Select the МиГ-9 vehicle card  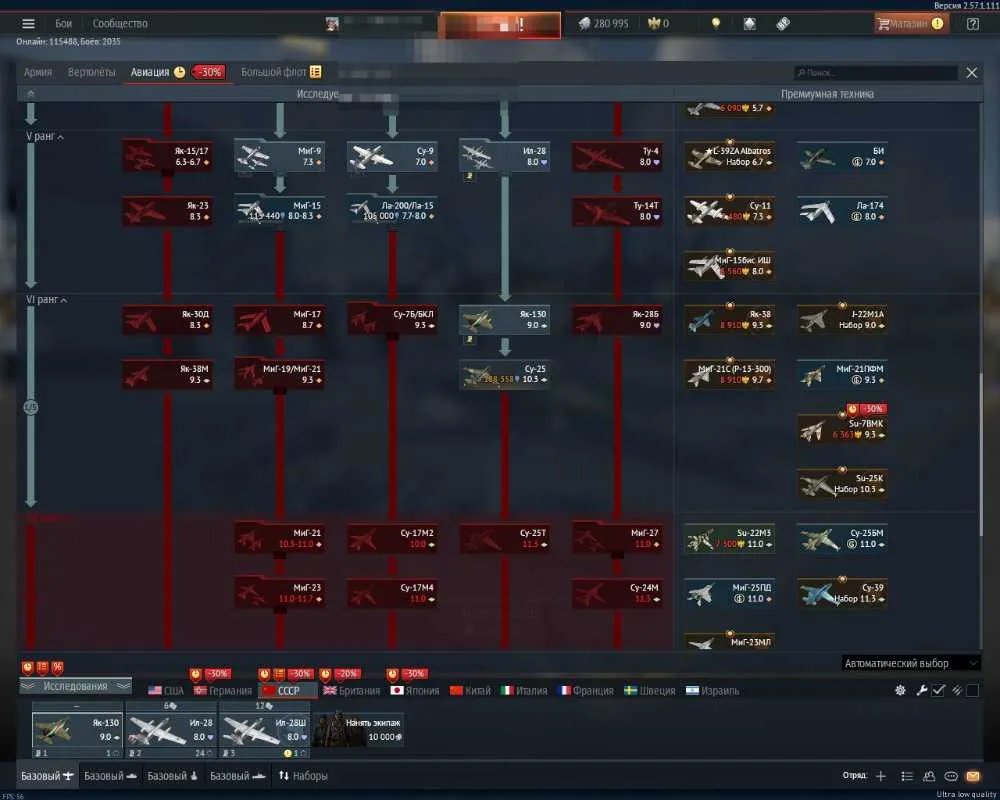click(x=279, y=156)
